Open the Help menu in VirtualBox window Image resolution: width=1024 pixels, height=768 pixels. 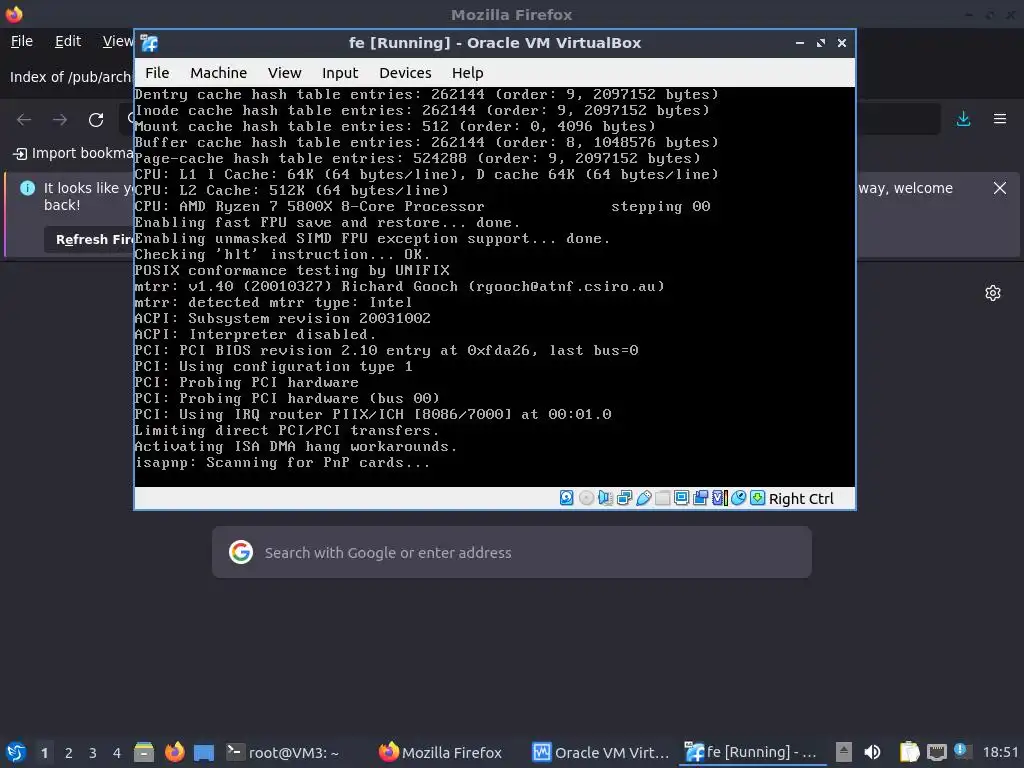(468, 73)
